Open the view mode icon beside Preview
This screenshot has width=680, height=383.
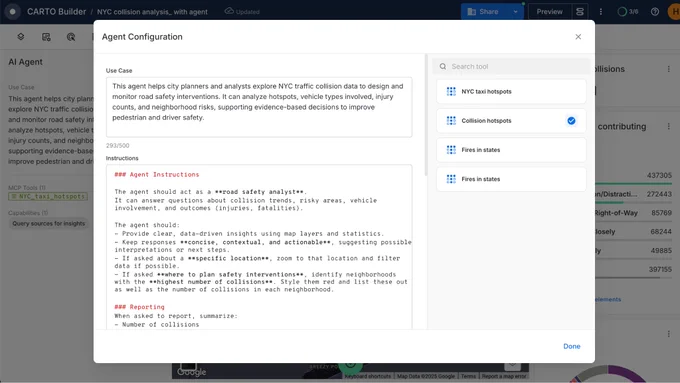coord(580,12)
